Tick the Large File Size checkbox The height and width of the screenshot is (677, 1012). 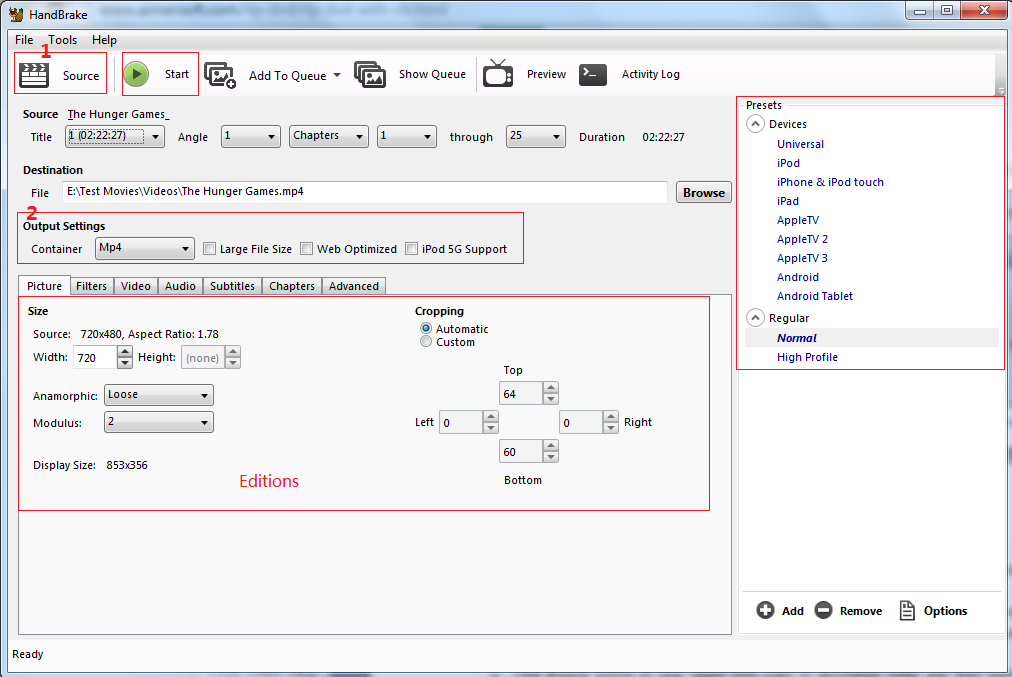point(210,249)
